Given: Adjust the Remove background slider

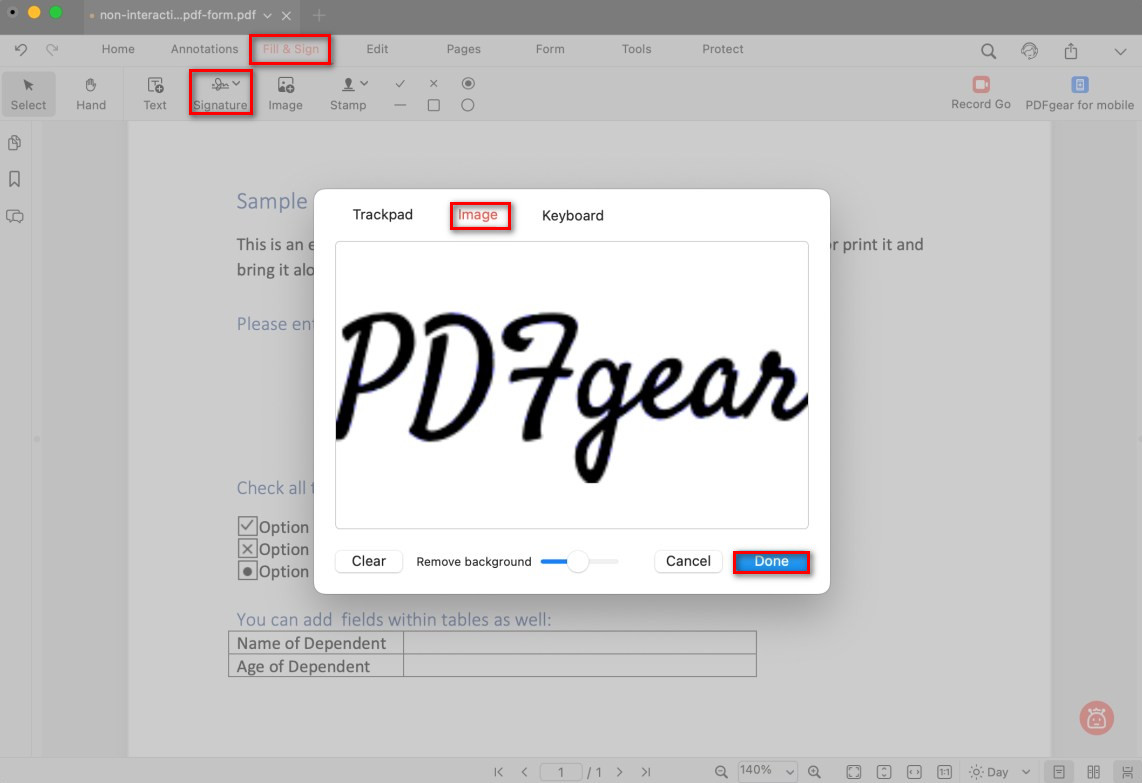Looking at the screenshot, I should pyautogui.click(x=580, y=562).
